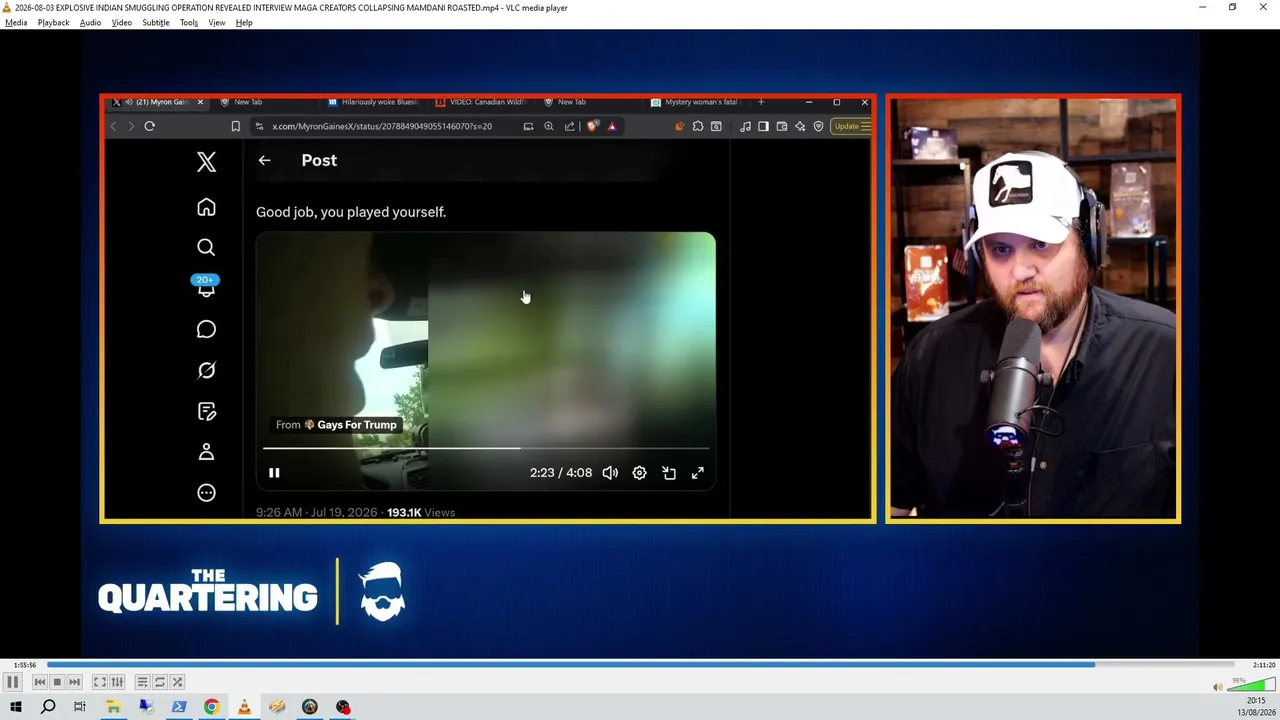Open File Explorer from the taskbar
The image size is (1280, 720).
pyautogui.click(x=113, y=707)
